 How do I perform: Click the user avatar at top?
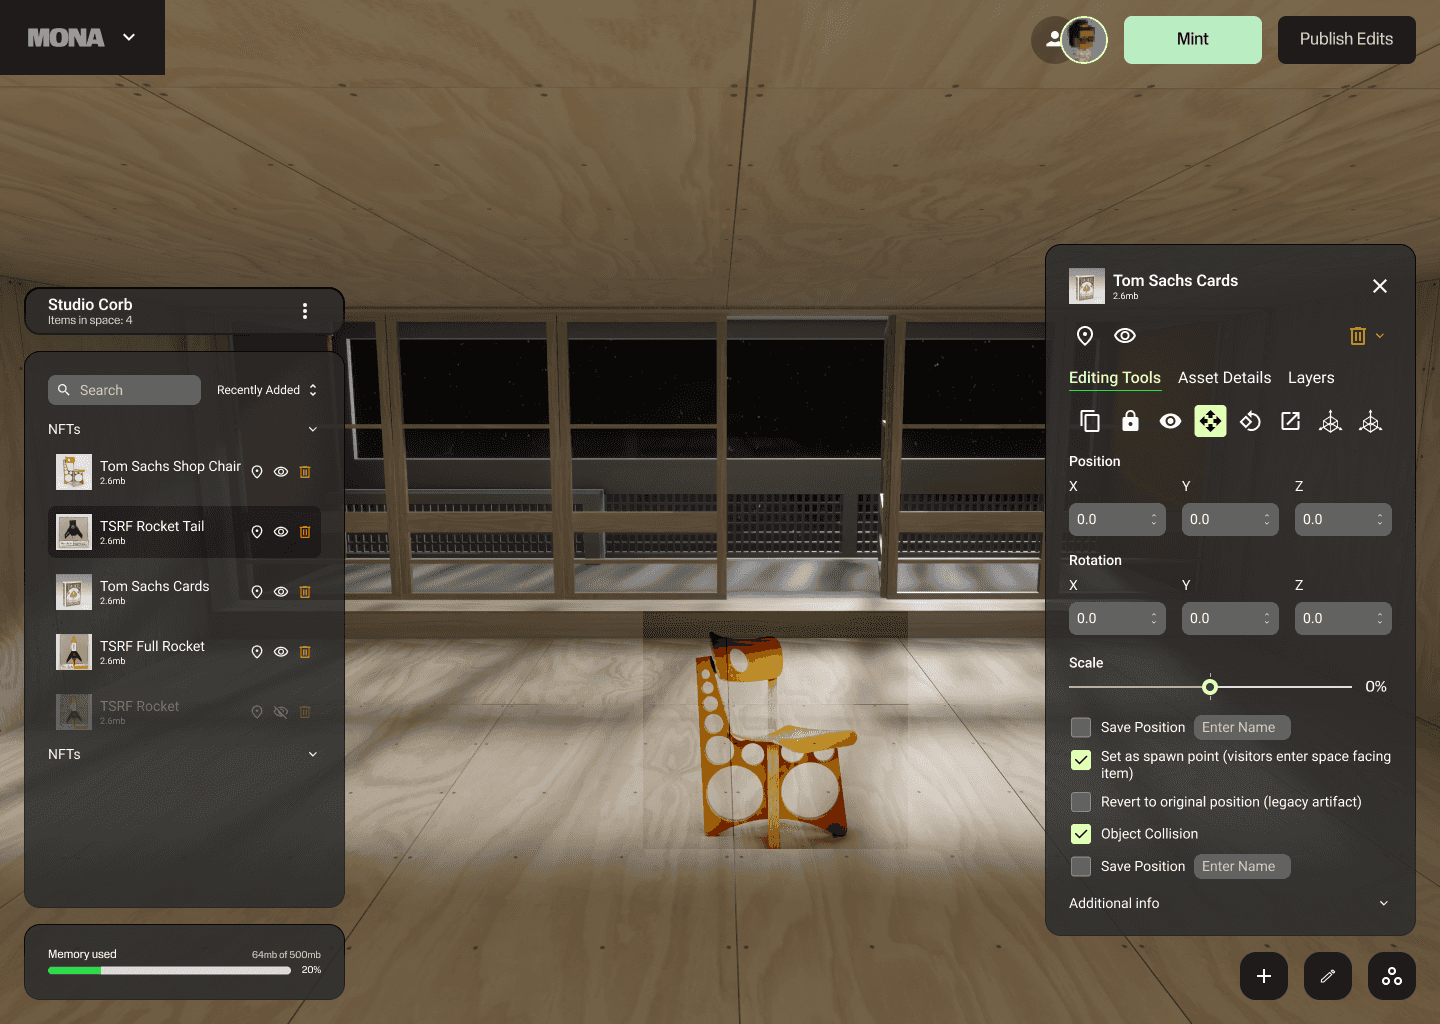pos(1084,40)
